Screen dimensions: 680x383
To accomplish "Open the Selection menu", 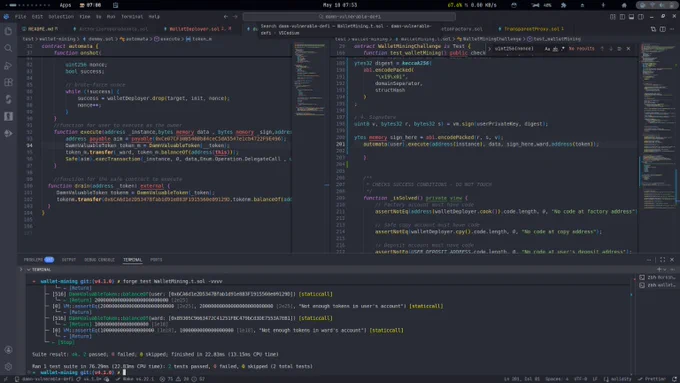I will click(x=61, y=16).
